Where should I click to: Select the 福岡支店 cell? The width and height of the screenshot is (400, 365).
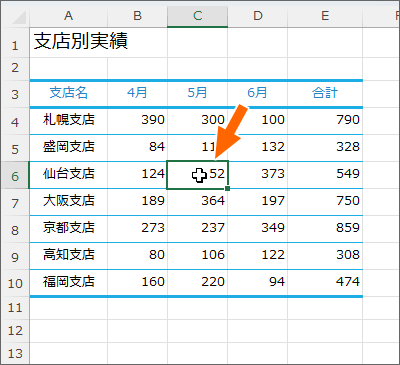[68, 283]
